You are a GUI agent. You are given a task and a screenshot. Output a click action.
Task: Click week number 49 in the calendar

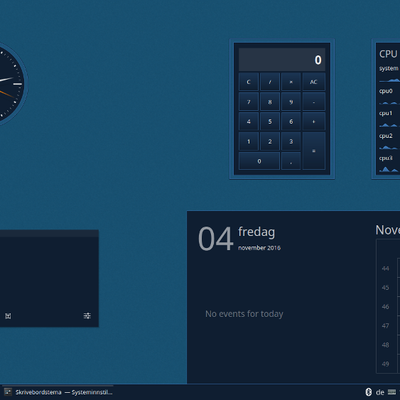tap(385, 364)
